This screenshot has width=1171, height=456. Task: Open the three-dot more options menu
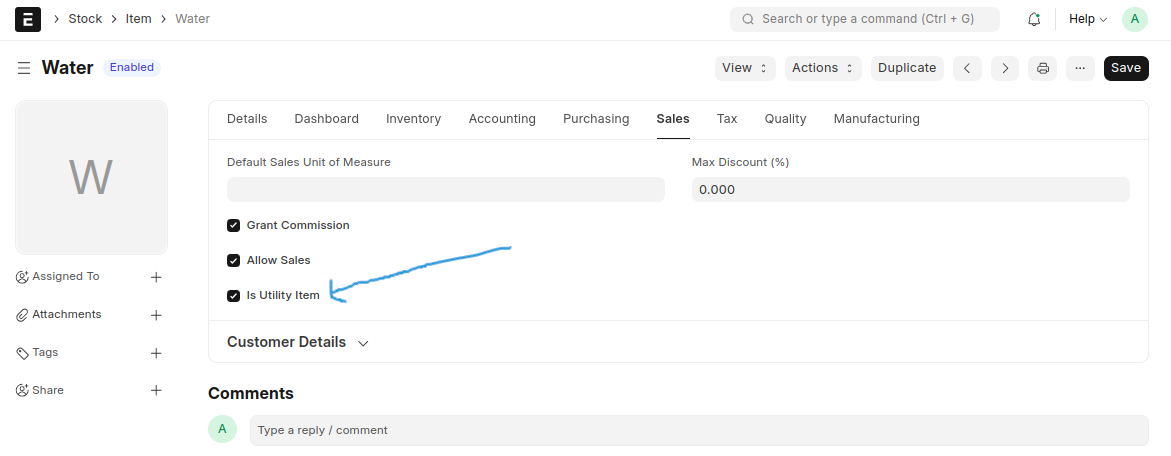click(x=1080, y=68)
